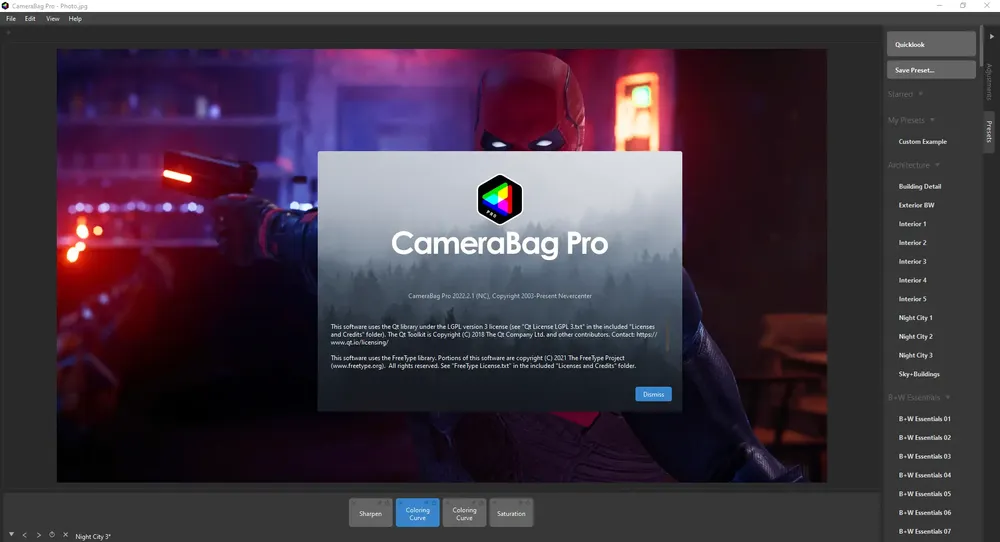This screenshot has width=1000, height=542.
Task: Collapse the side panel with the arrow icon
Action: (x=992, y=36)
